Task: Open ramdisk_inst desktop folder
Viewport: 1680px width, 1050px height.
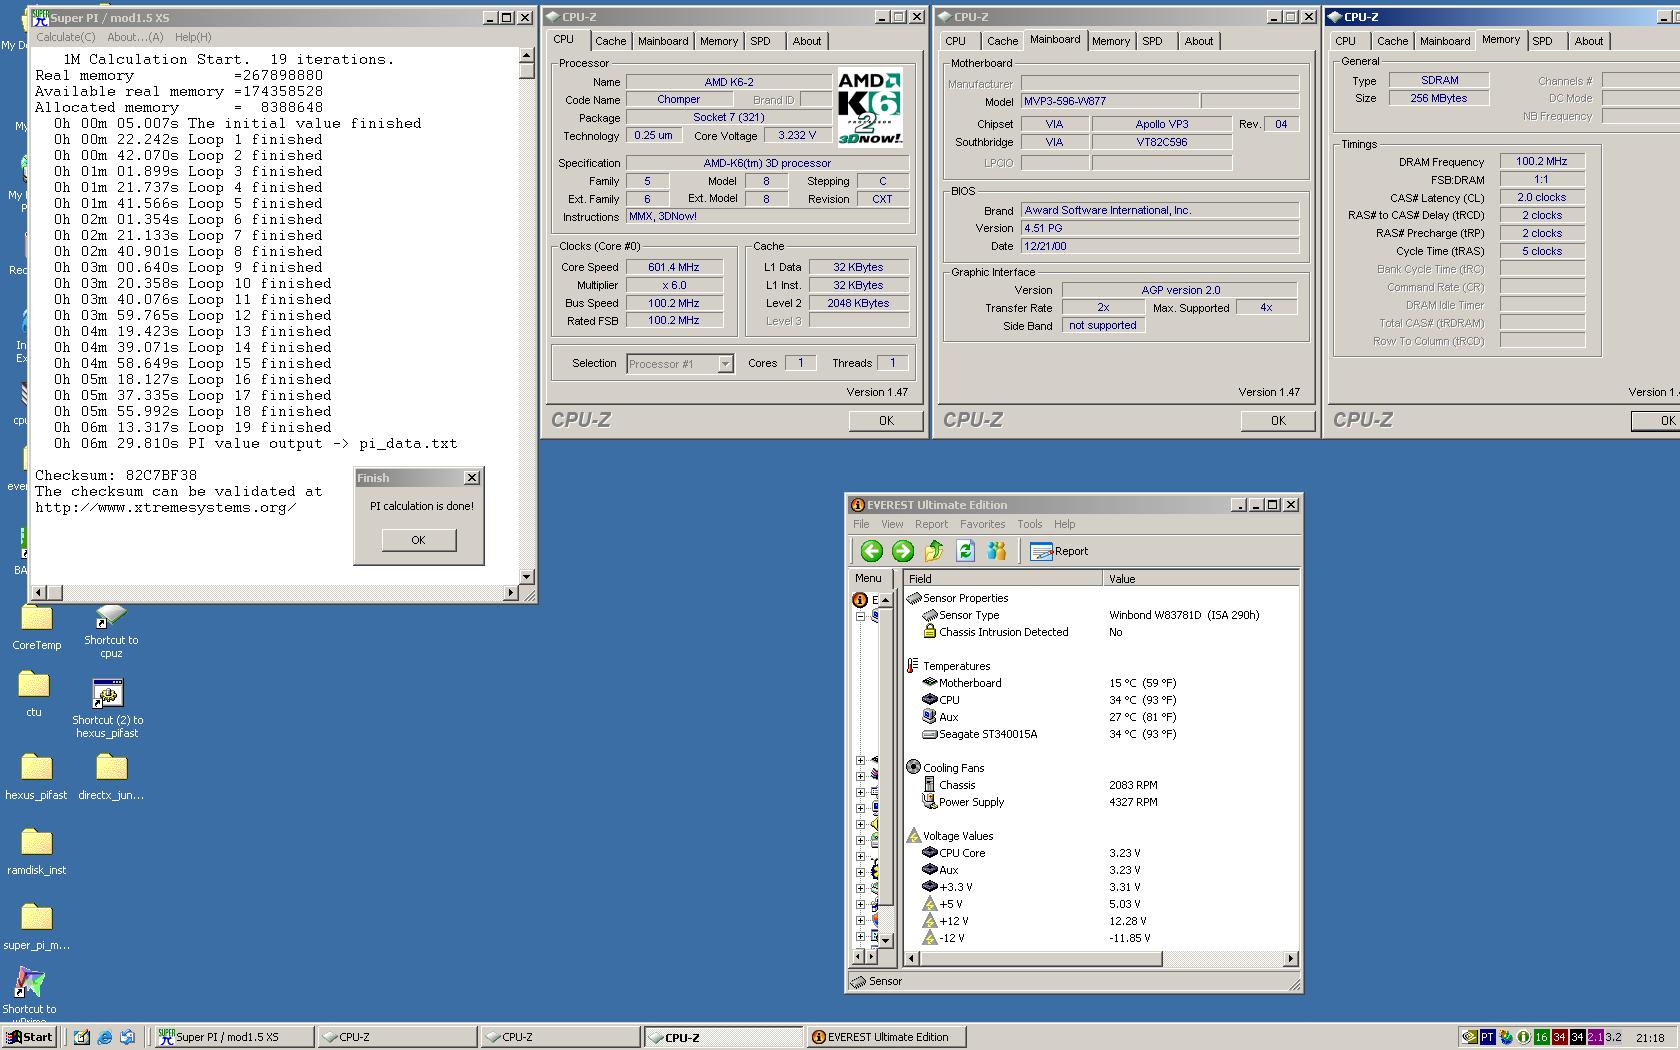Action: 36,852
